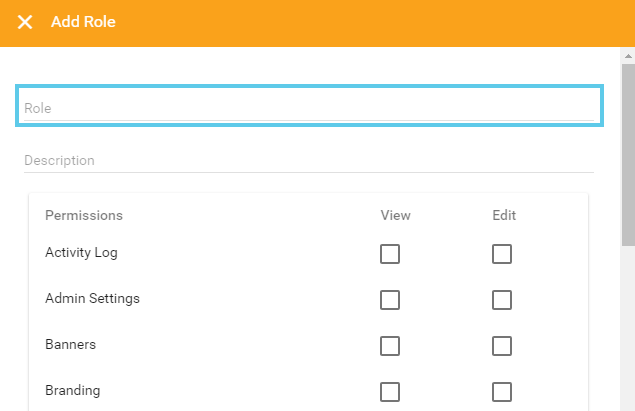
Task: Toggle Edit permission for Banners
Action: pos(502,346)
